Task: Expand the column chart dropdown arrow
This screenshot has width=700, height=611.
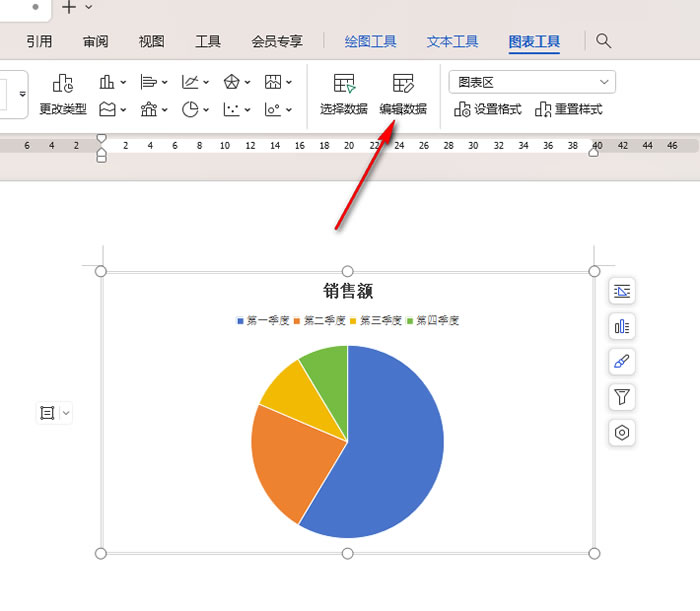Action: [123, 83]
